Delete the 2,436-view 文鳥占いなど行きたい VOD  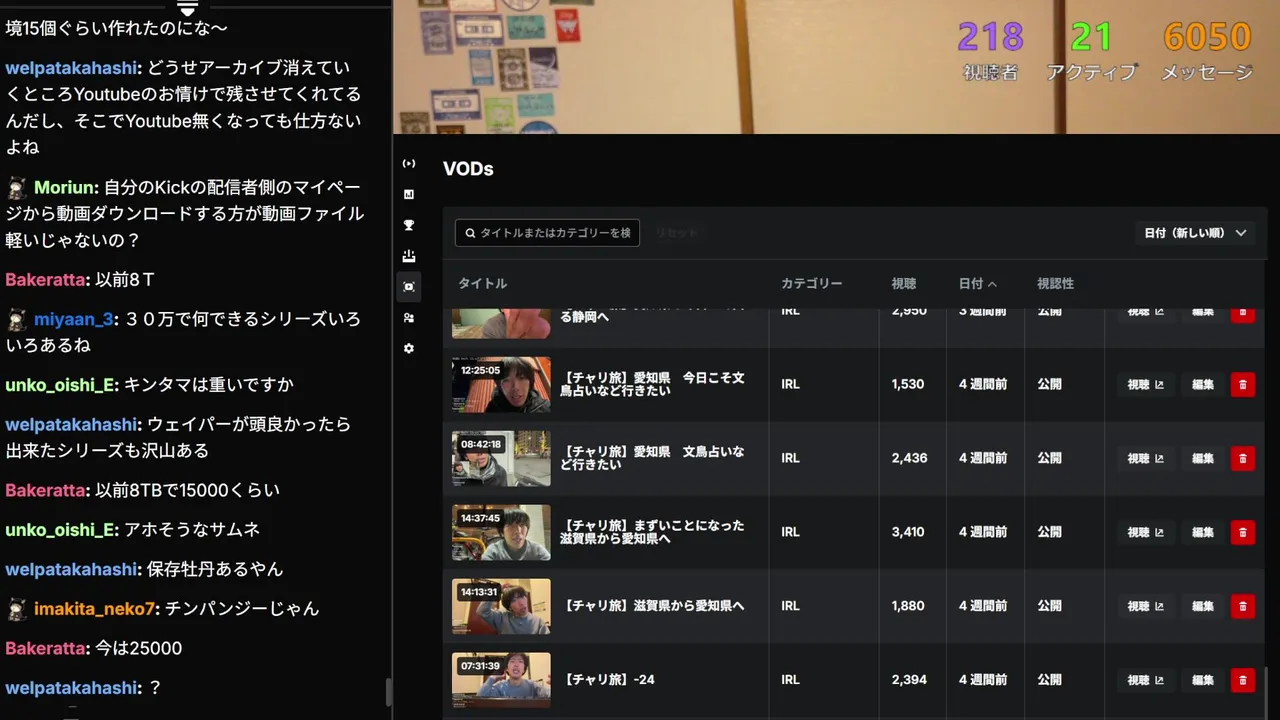[1243, 458]
